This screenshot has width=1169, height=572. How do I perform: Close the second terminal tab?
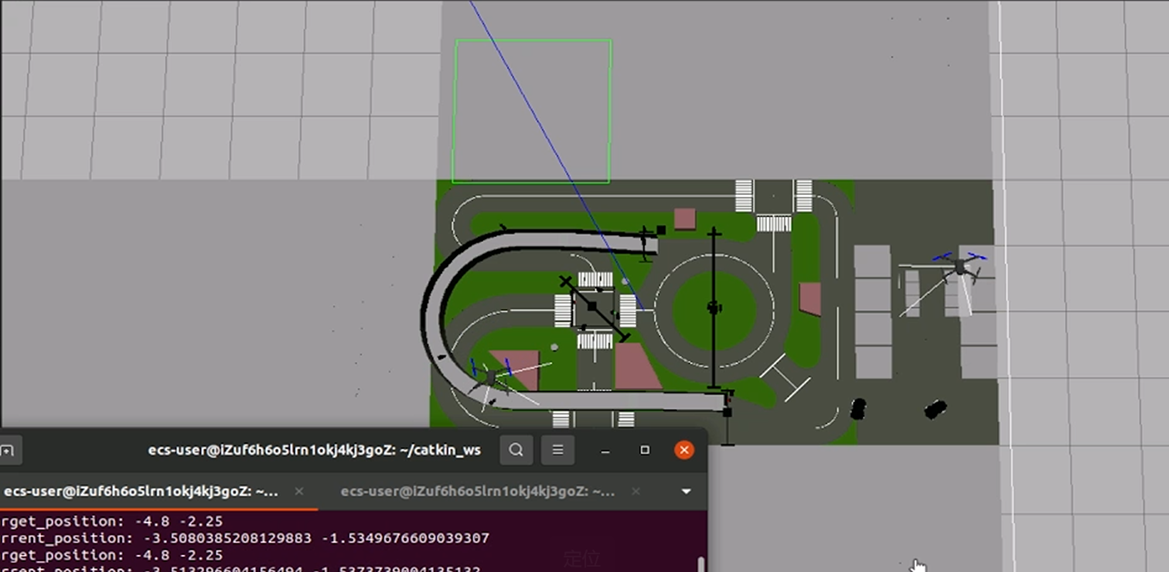pos(636,491)
